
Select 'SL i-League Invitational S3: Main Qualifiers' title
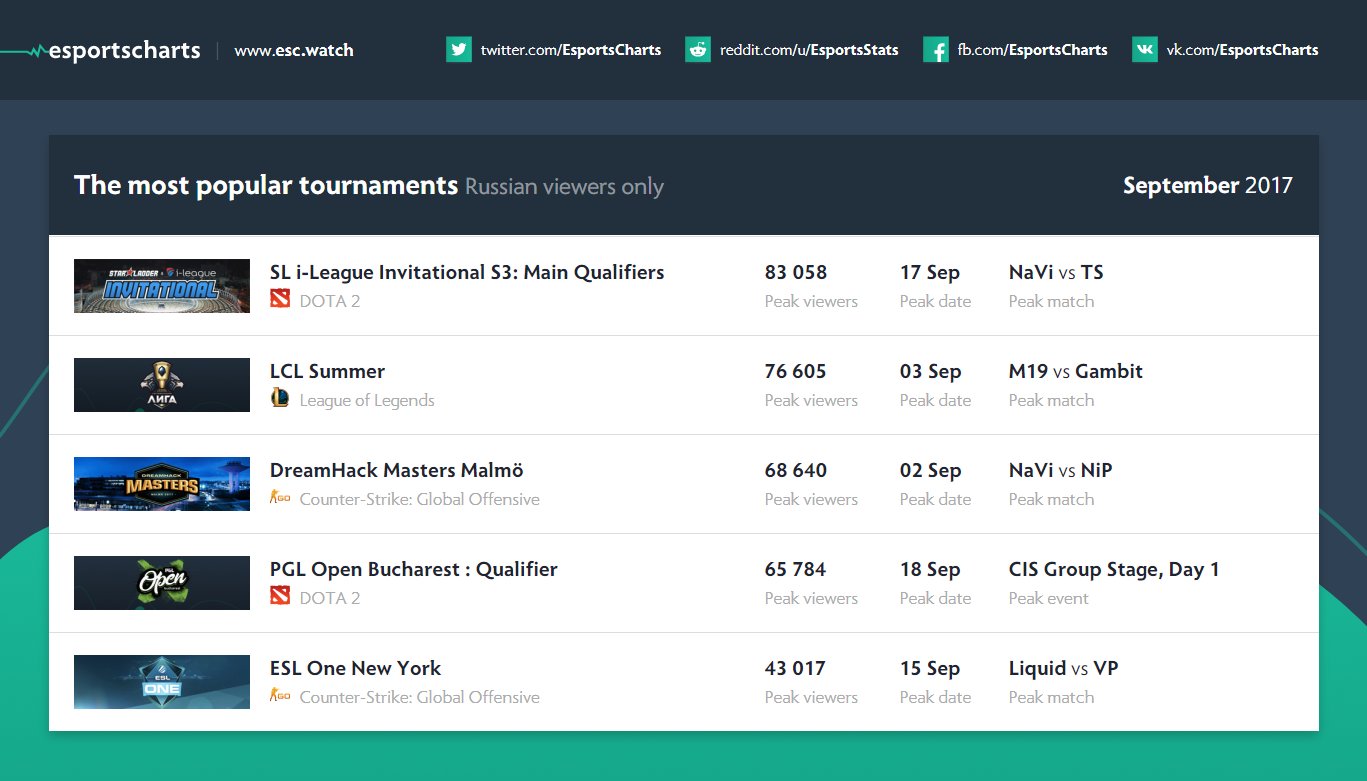pos(467,272)
